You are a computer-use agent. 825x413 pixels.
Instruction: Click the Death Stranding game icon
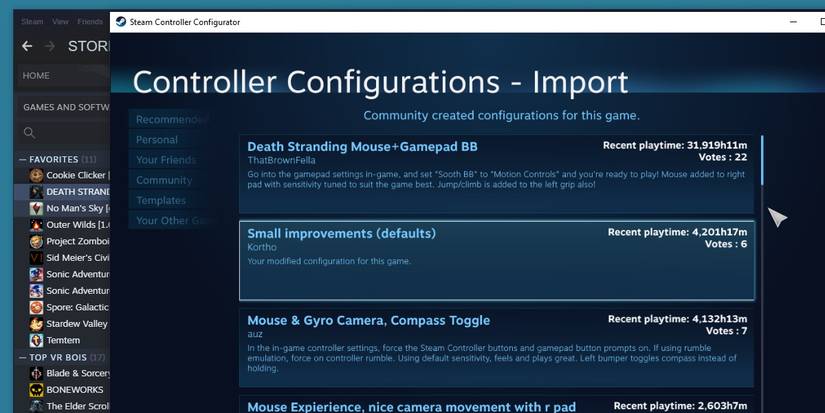(x=36, y=192)
